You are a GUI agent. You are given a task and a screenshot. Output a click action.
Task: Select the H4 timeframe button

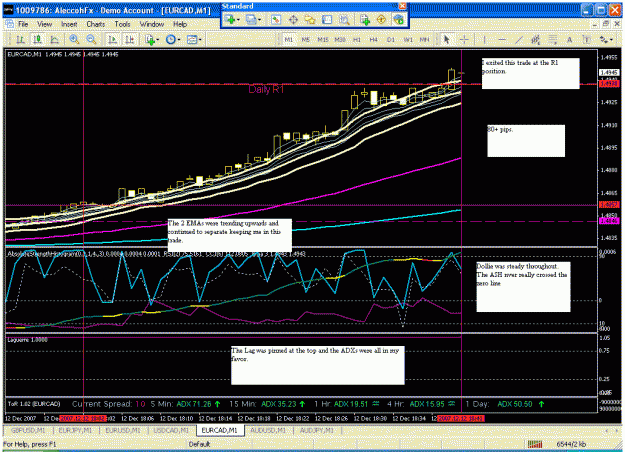373,39
